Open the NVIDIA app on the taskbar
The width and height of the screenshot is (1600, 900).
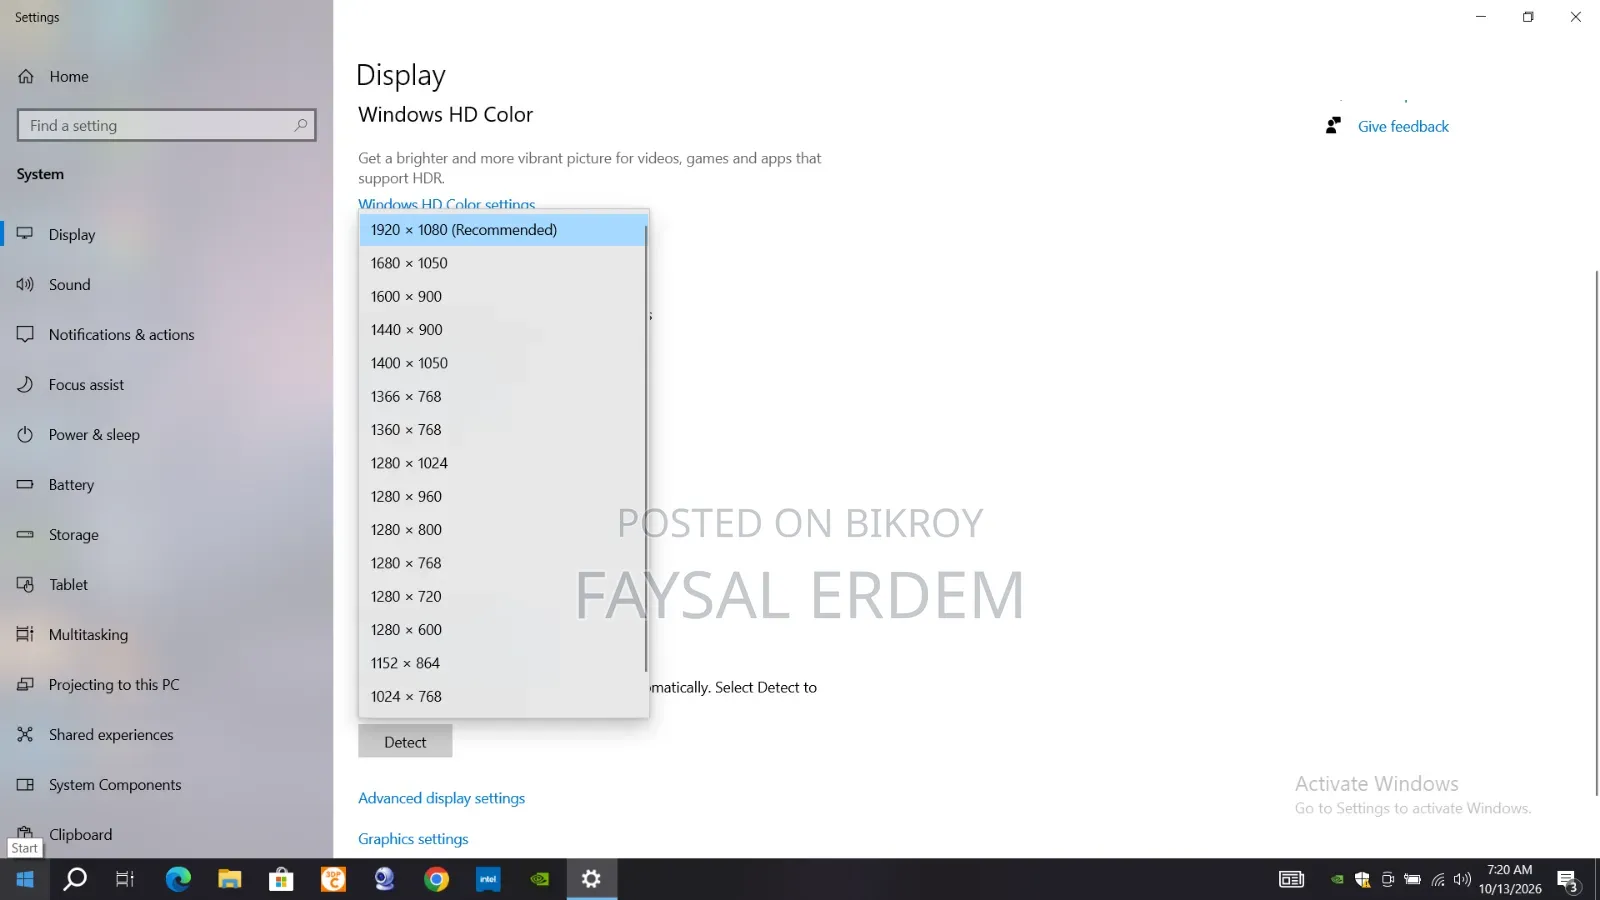click(540, 879)
